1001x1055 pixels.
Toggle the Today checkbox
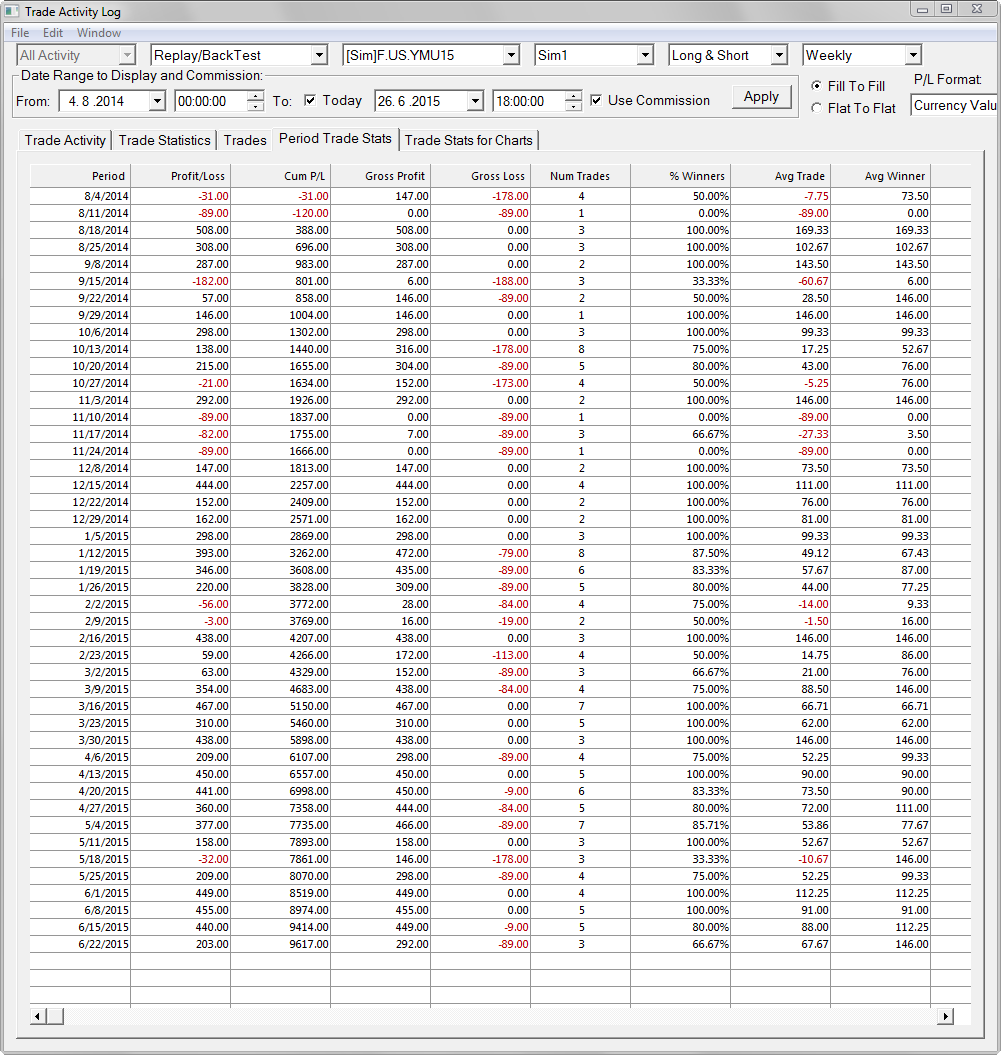310,100
